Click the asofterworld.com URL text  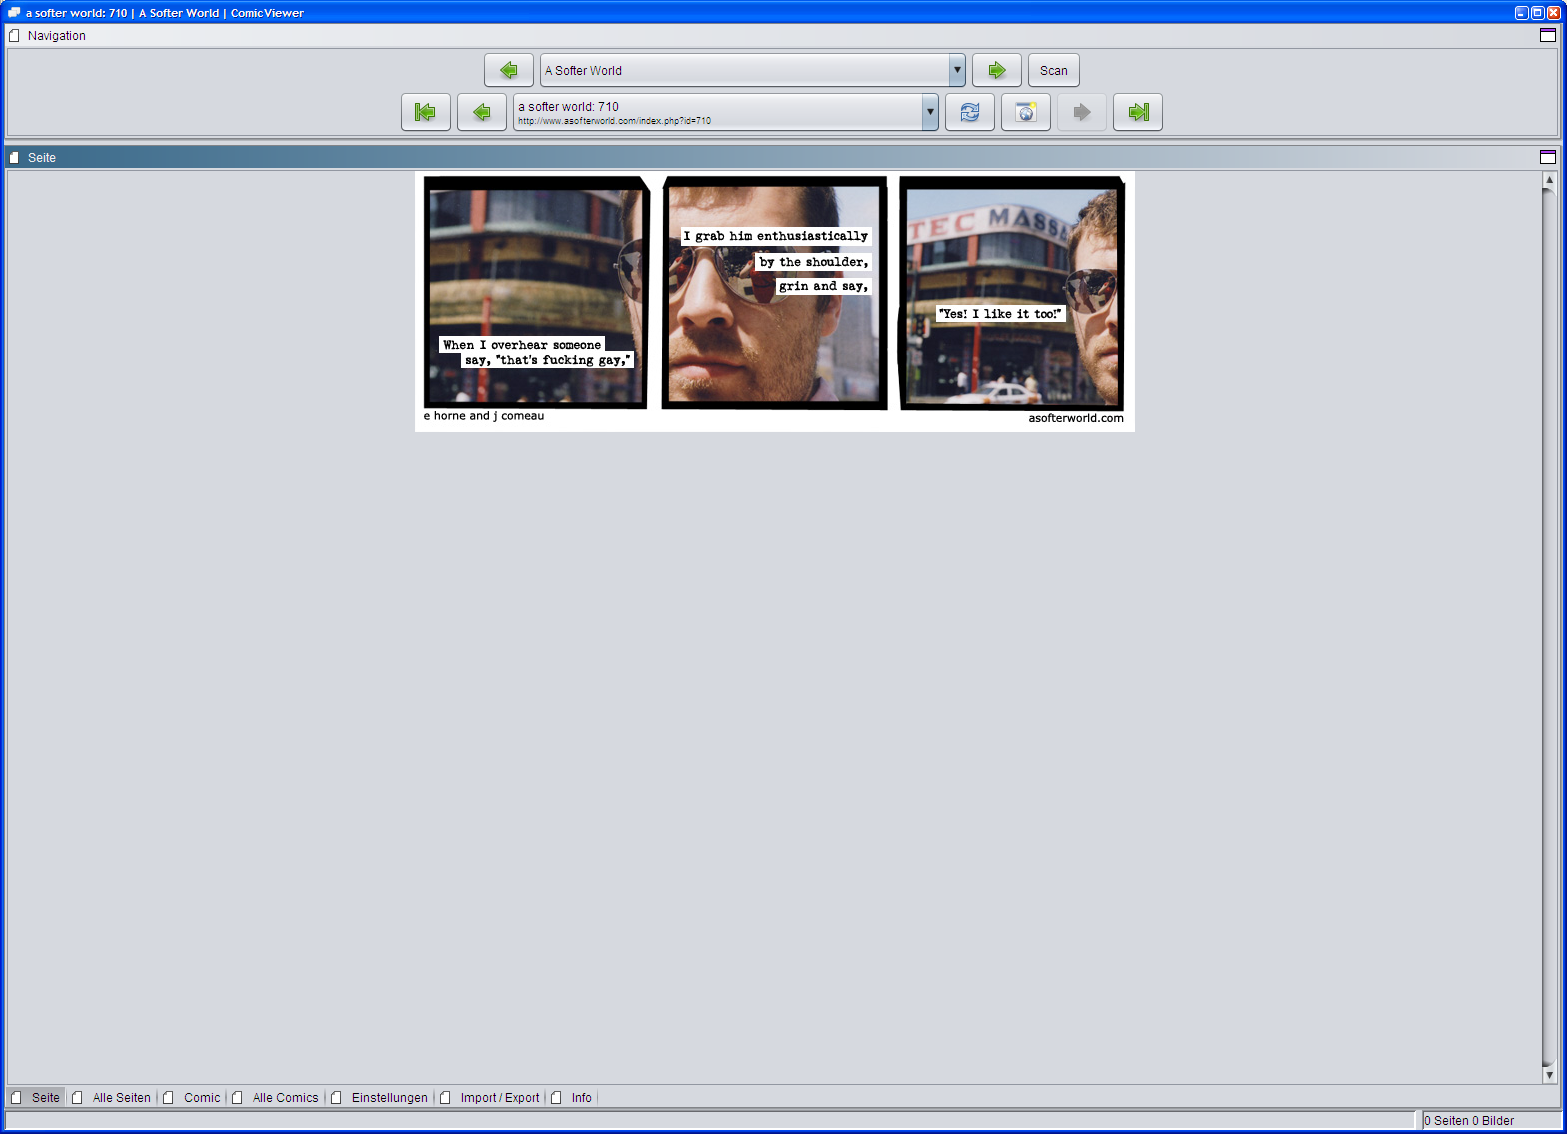coord(613,121)
